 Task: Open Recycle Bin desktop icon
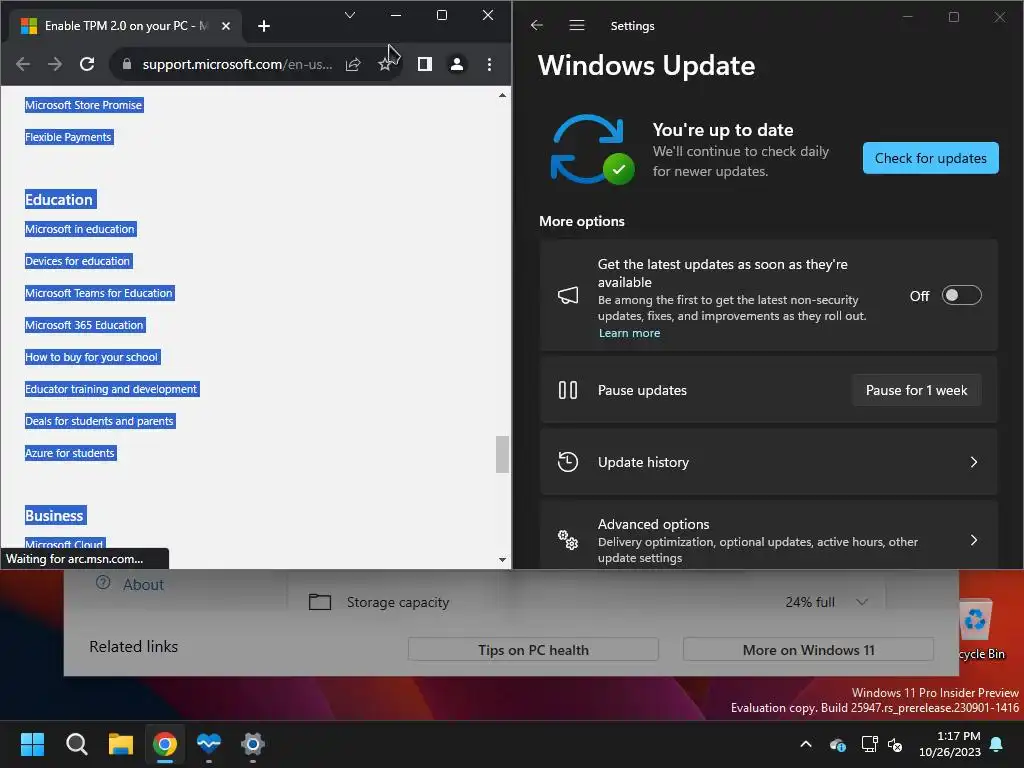[982, 628]
